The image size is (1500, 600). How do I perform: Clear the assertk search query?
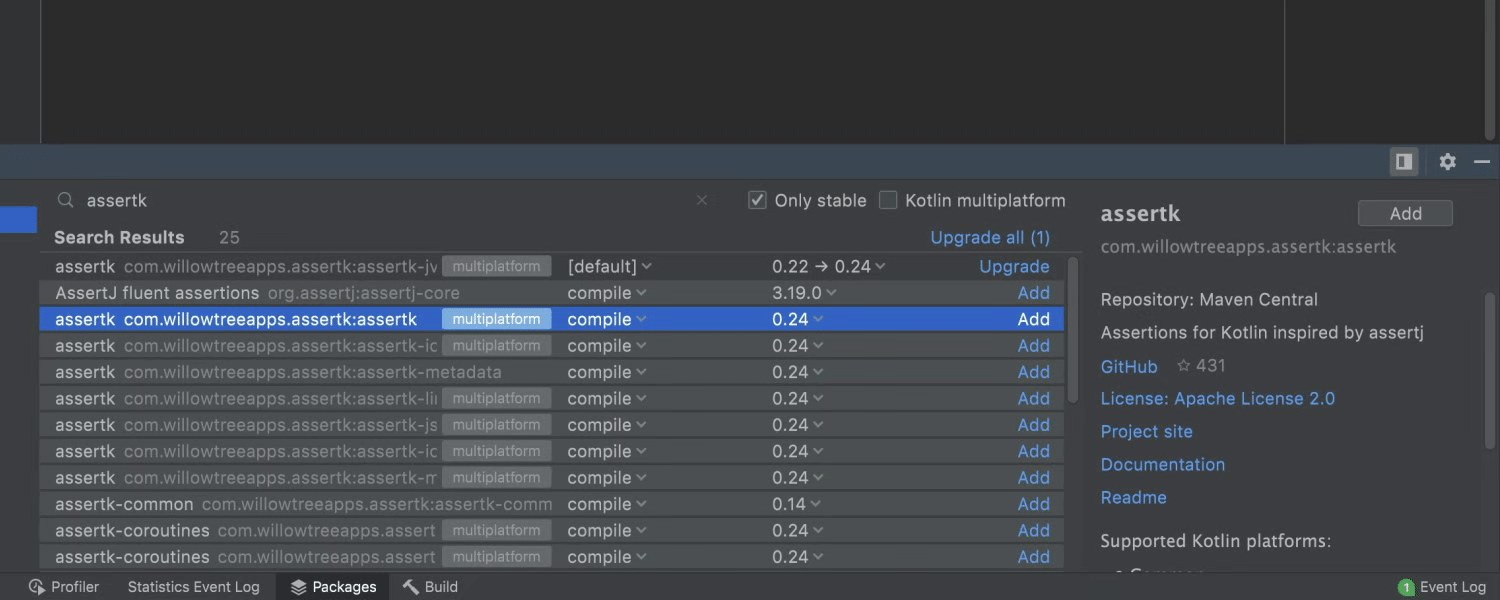point(702,200)
